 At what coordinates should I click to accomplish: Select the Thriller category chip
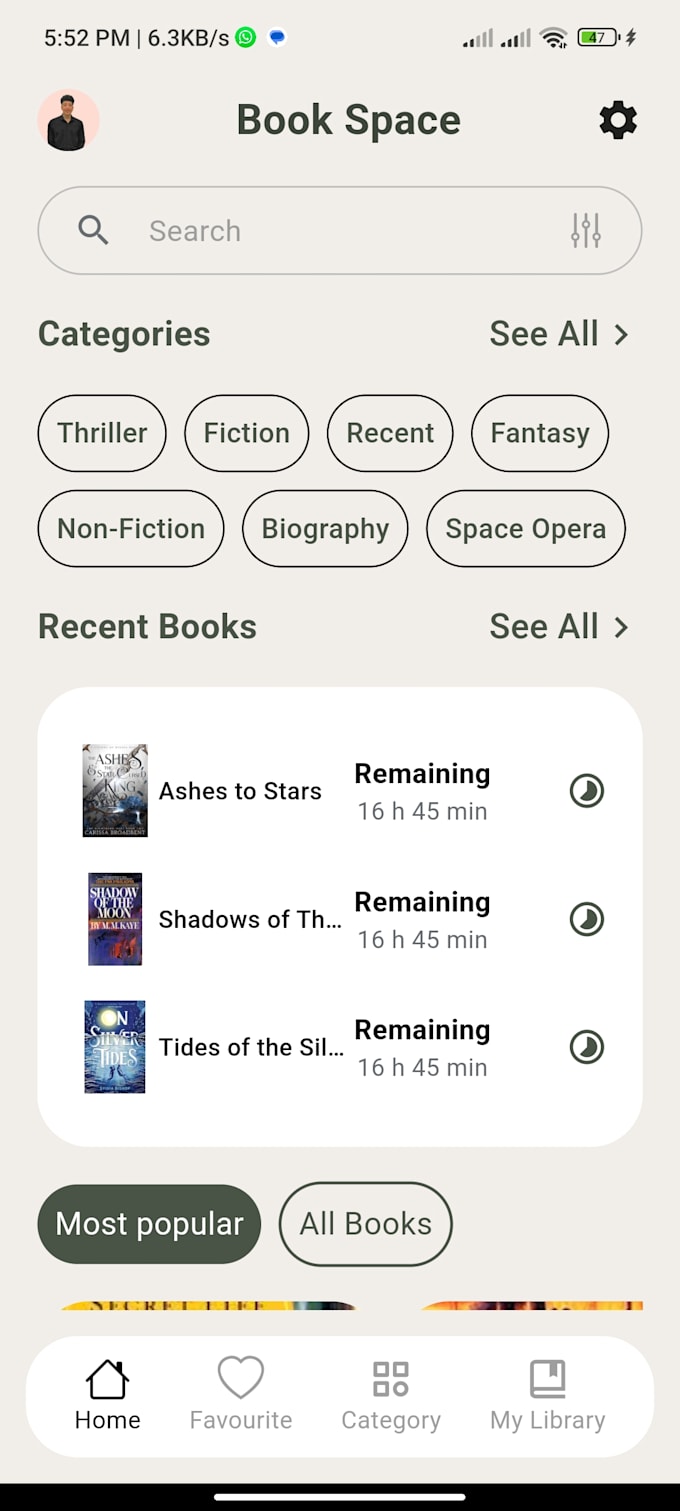[x=102, y=433]
